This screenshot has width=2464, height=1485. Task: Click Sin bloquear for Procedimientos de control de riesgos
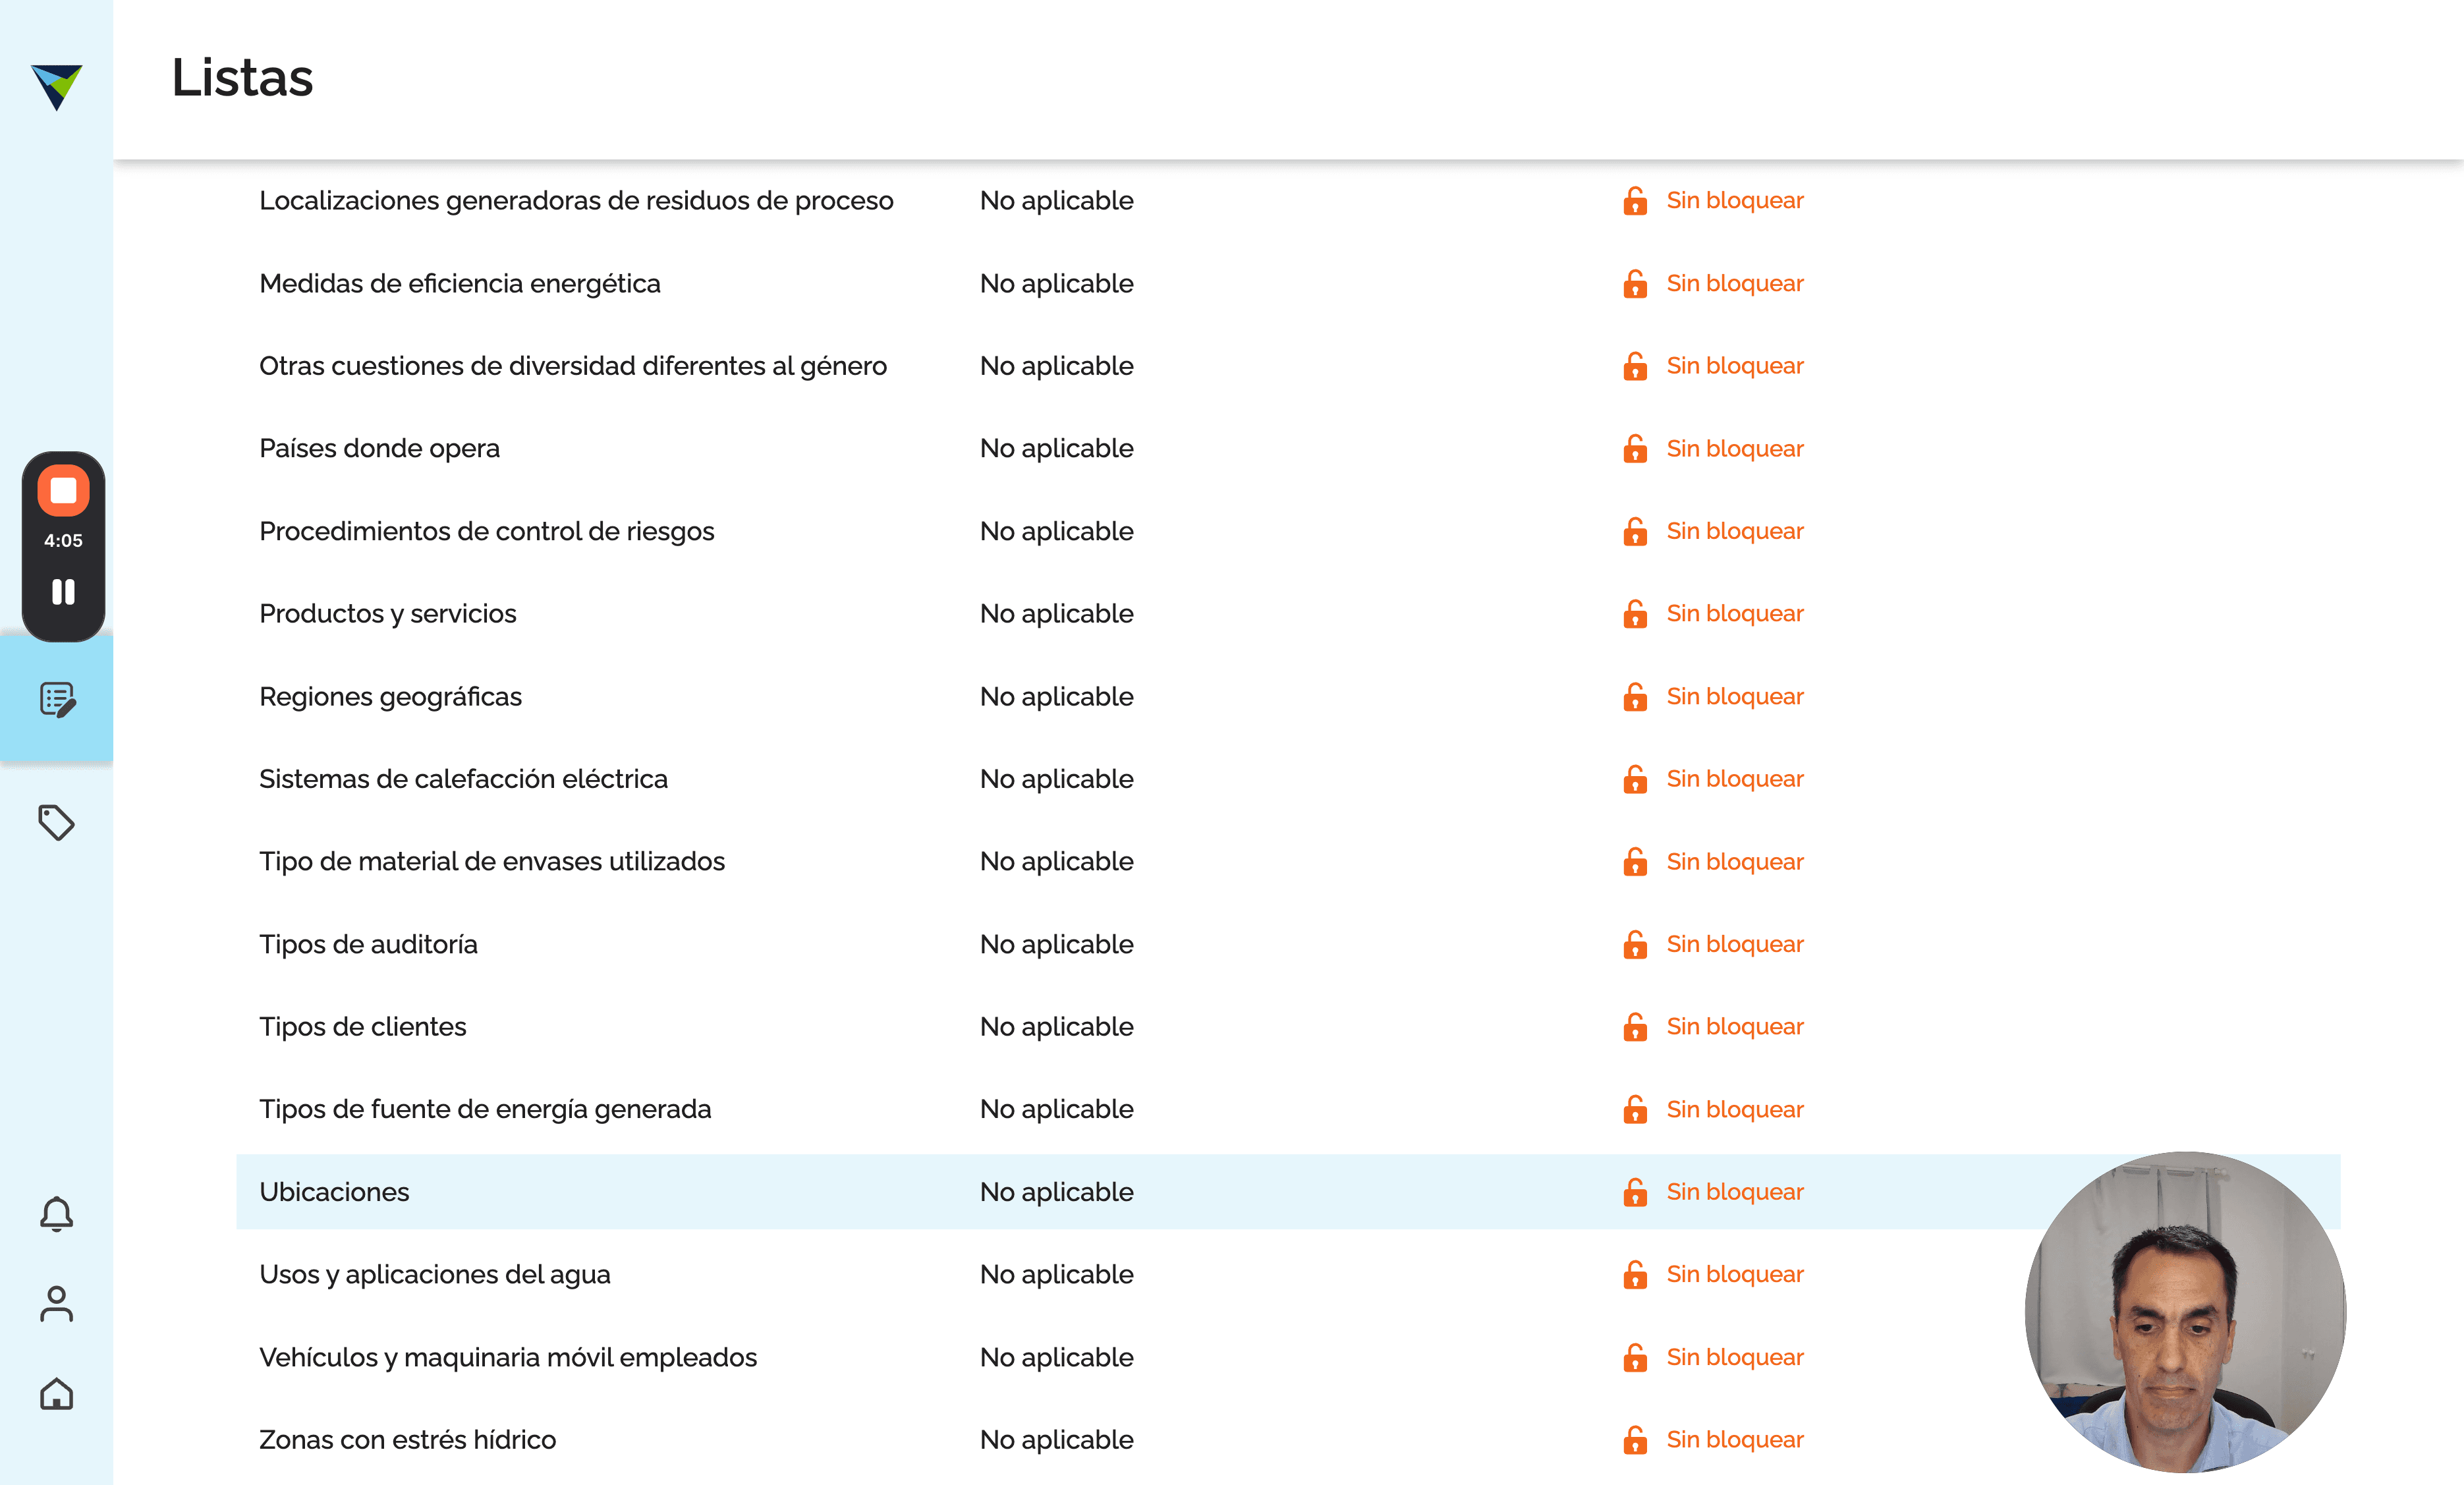(x=1734, y=531)
